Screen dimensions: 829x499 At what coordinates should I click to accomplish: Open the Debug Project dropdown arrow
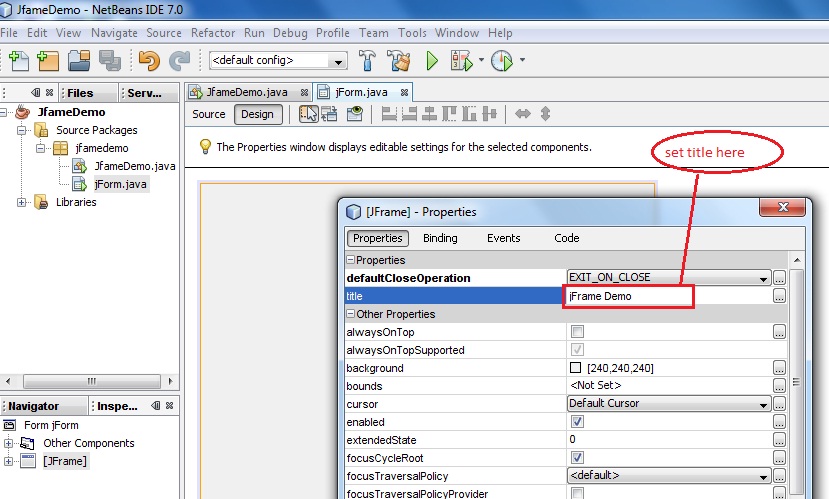[481, 60]
